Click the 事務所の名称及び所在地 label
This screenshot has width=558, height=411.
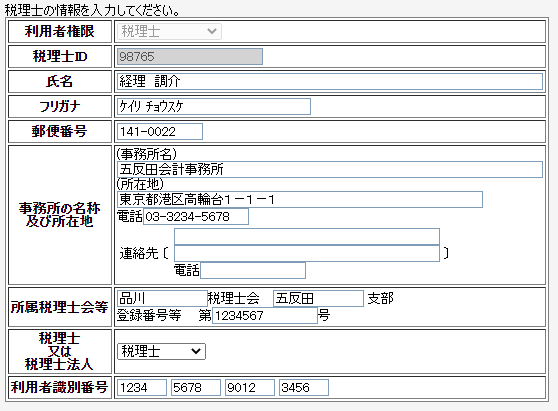[x=60, y=215]
